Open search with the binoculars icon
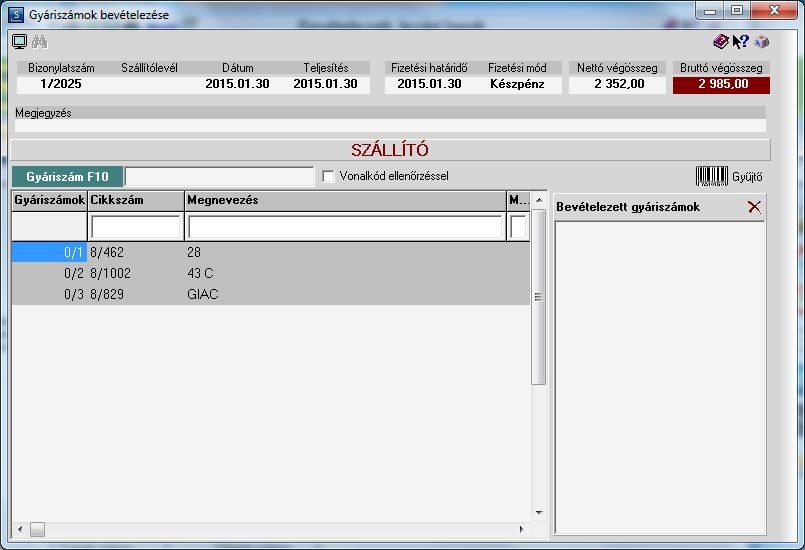This screenshot has width=805, height=550. pos(40,42)
